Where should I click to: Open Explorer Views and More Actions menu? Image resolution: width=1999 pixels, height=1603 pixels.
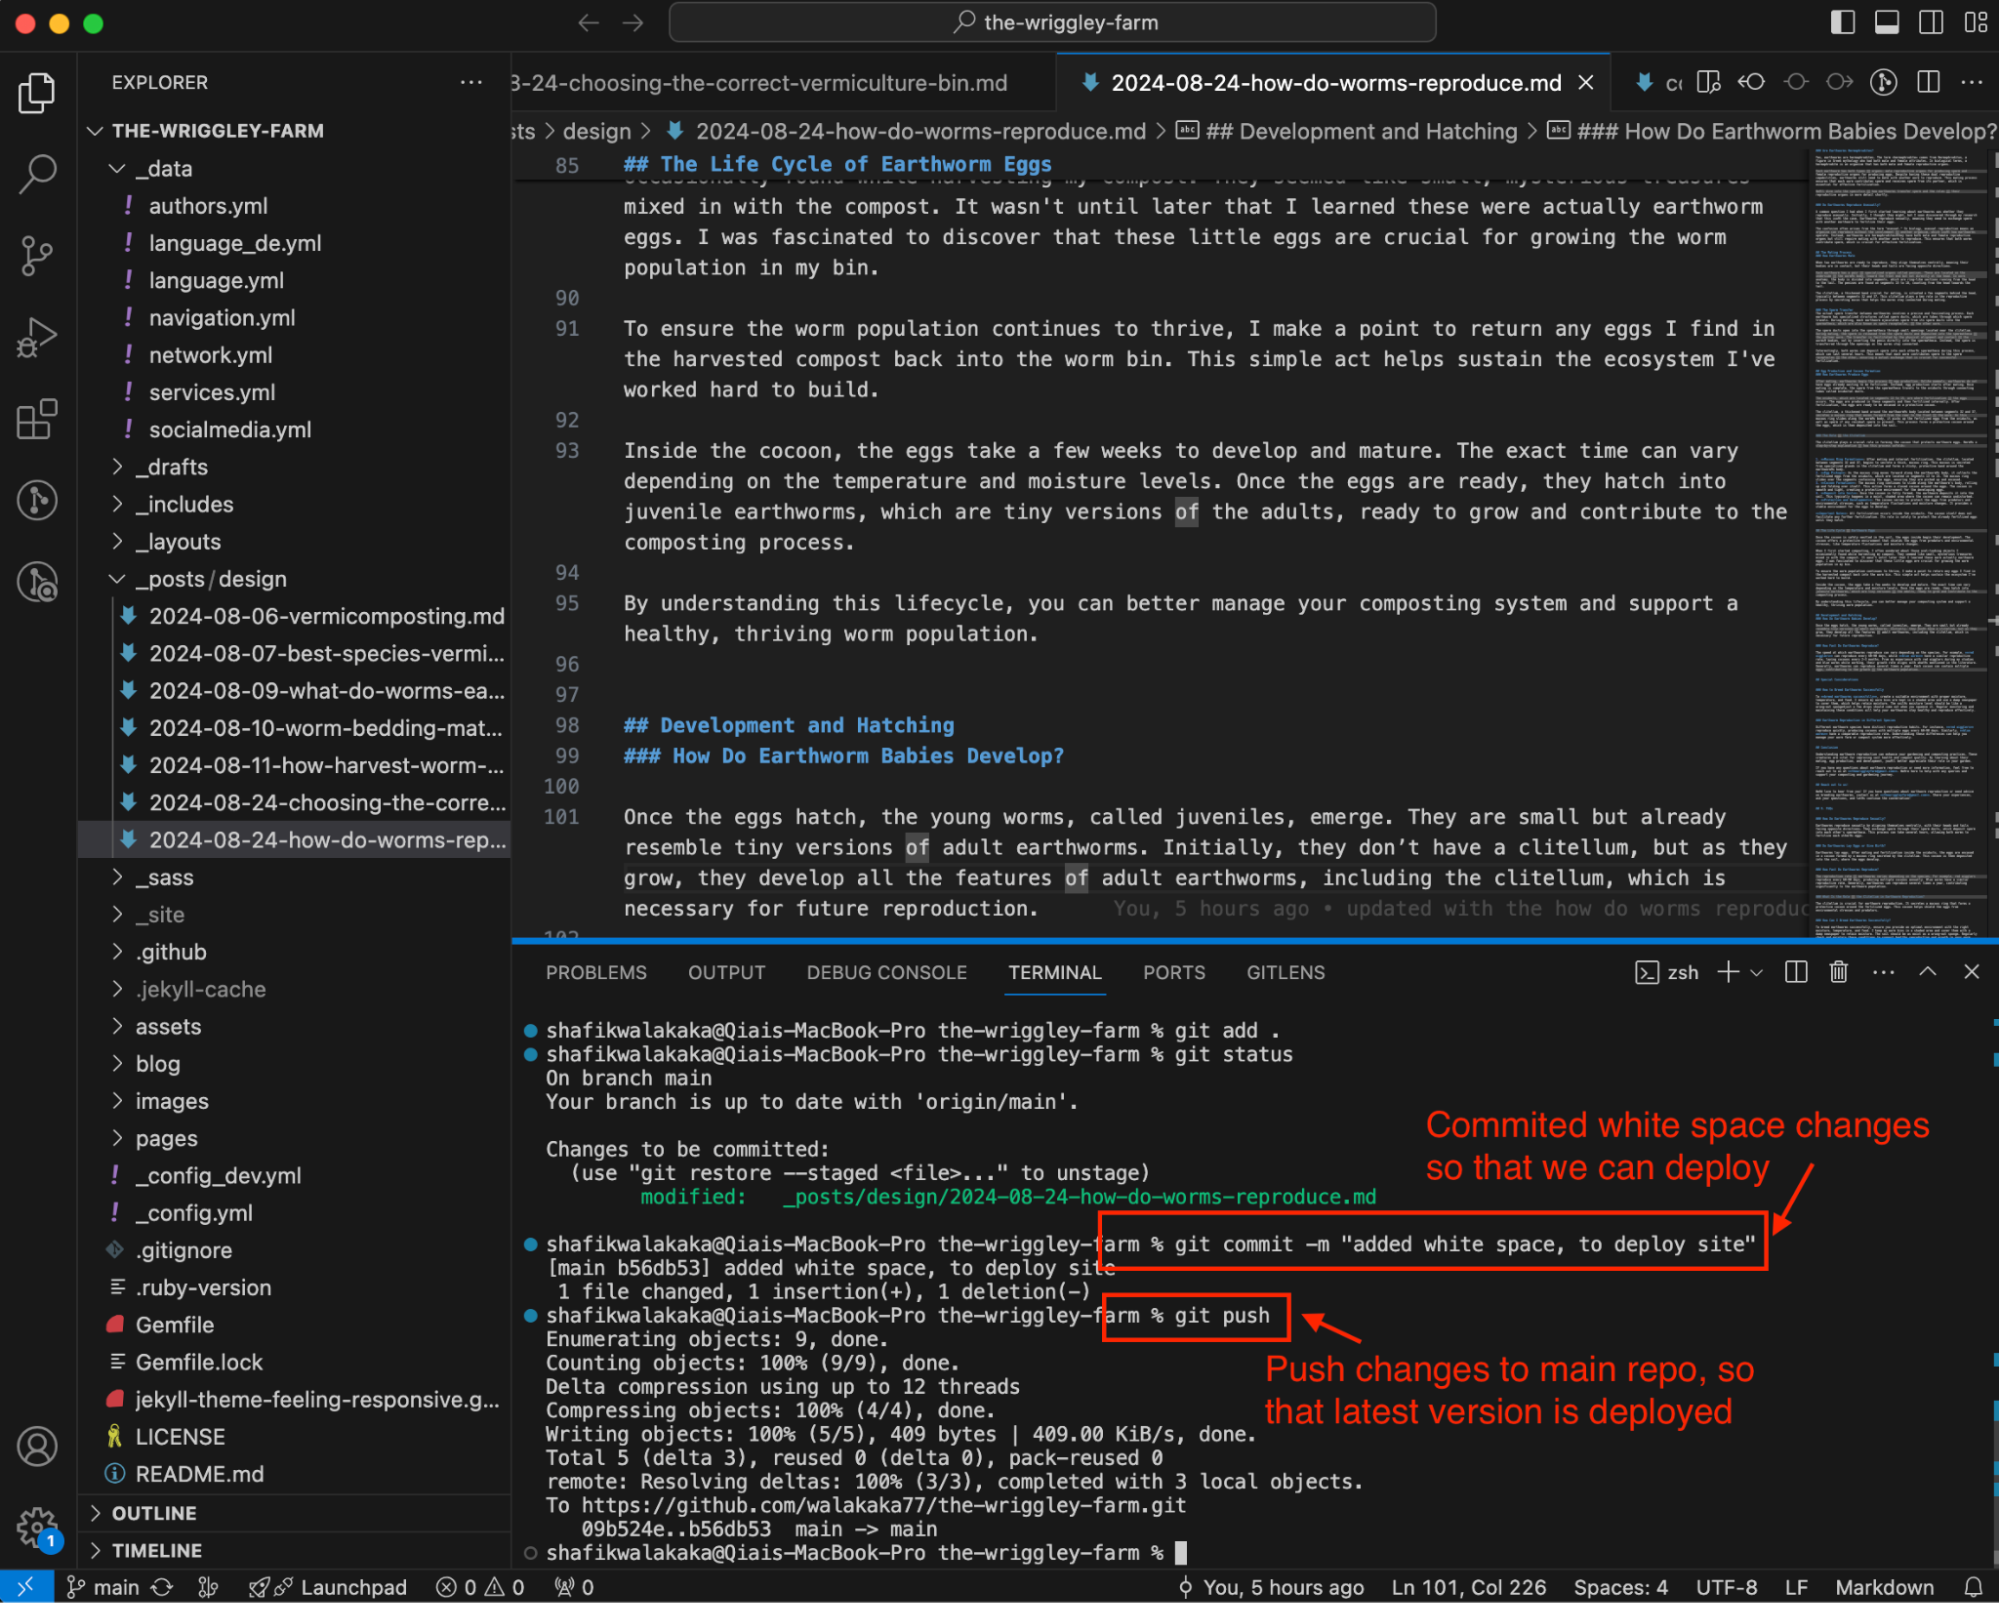(471, 82)
